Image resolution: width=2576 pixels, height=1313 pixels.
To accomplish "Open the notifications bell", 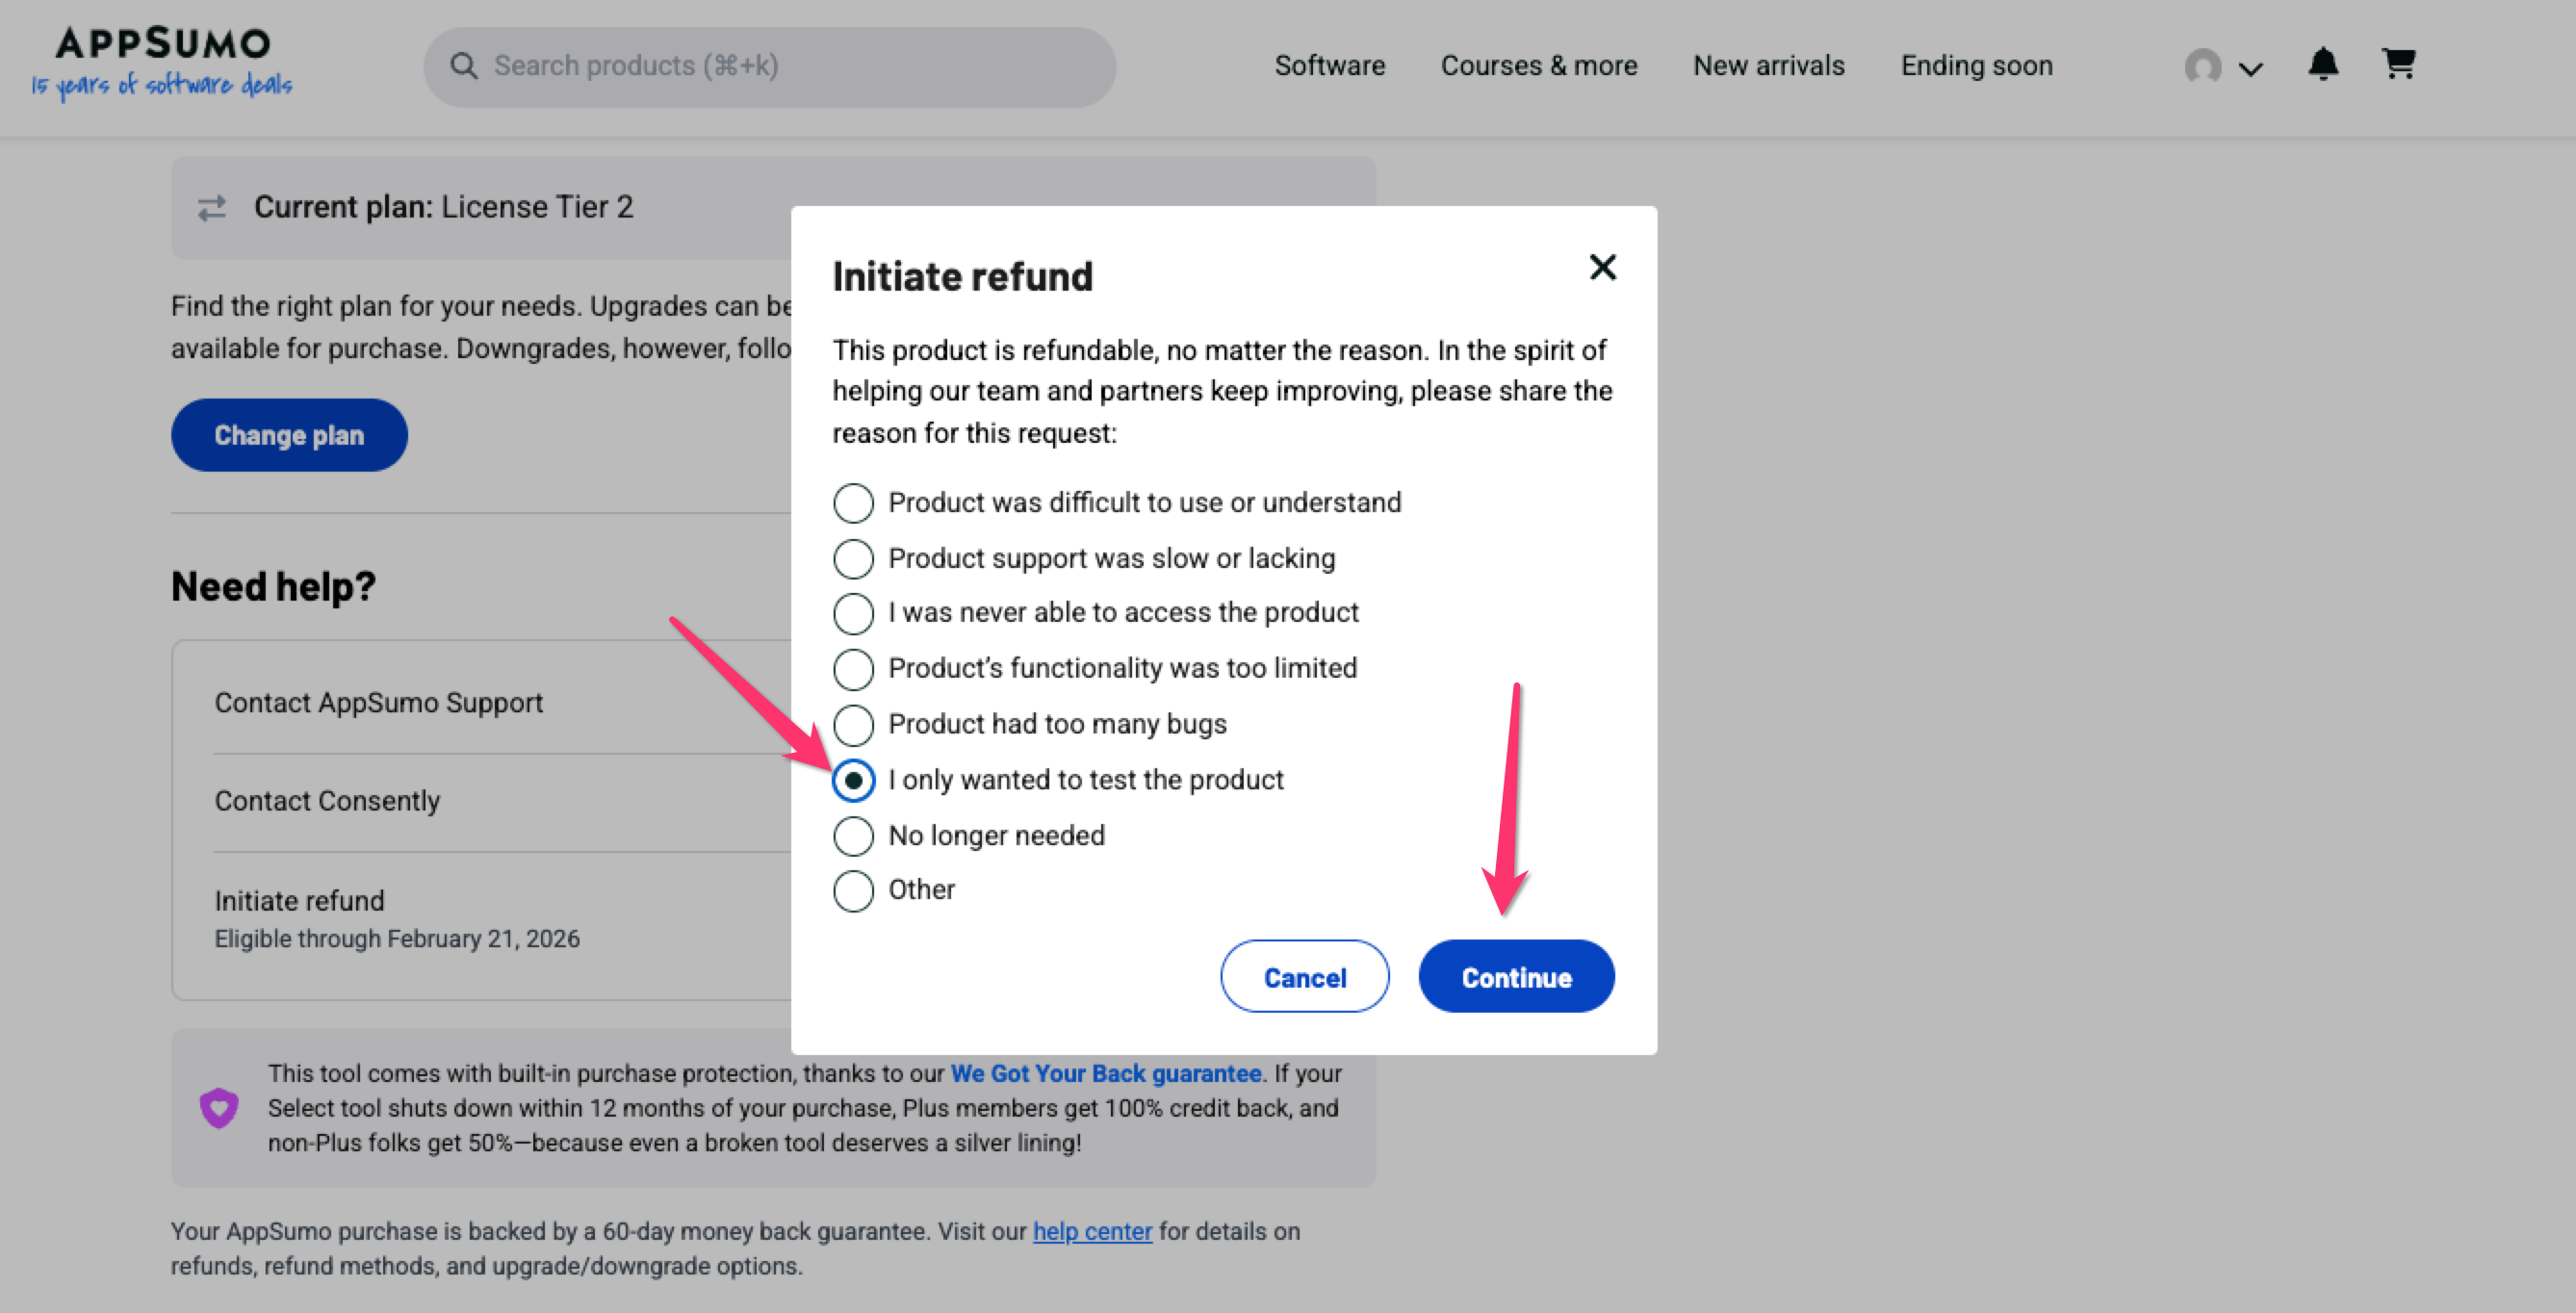I will click(2322, 65).
